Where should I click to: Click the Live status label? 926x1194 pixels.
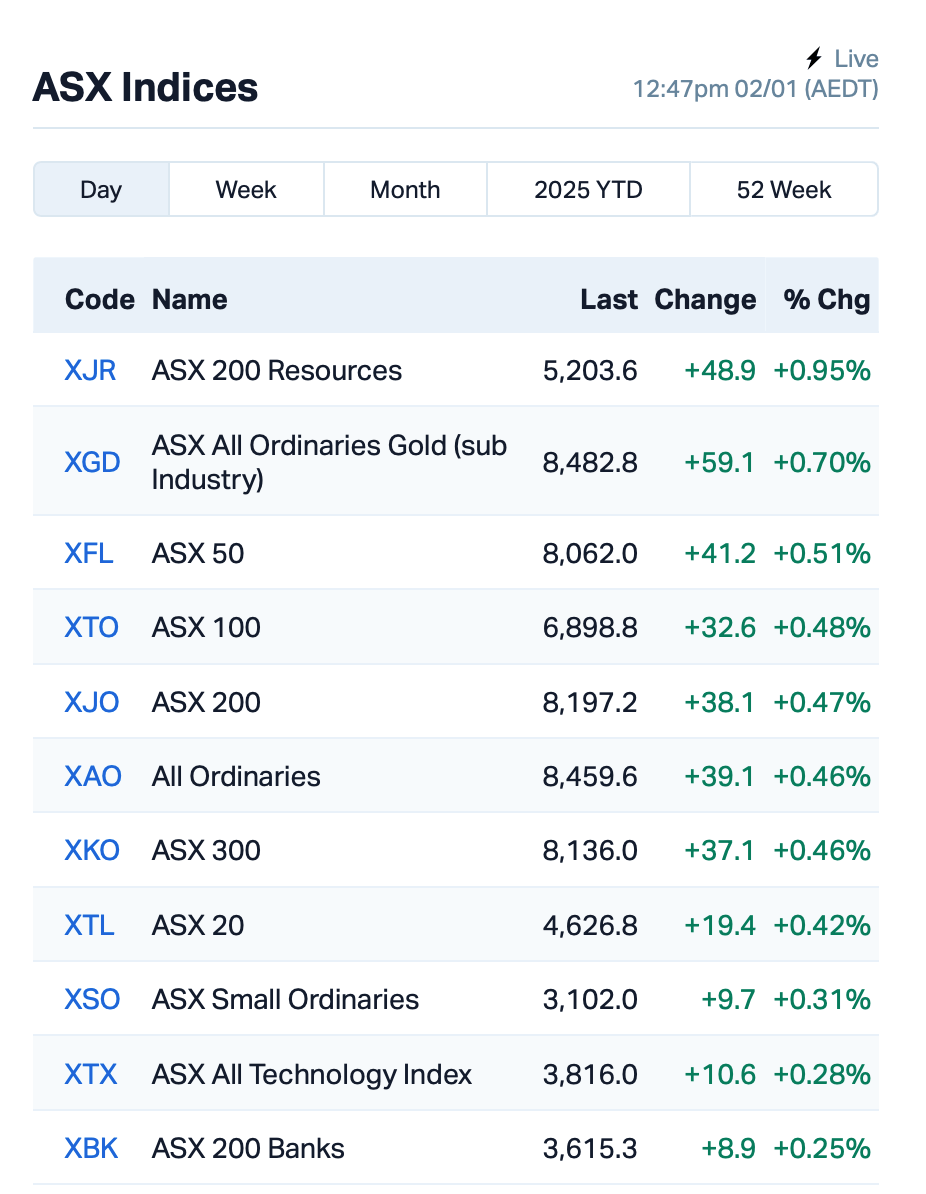856,58
